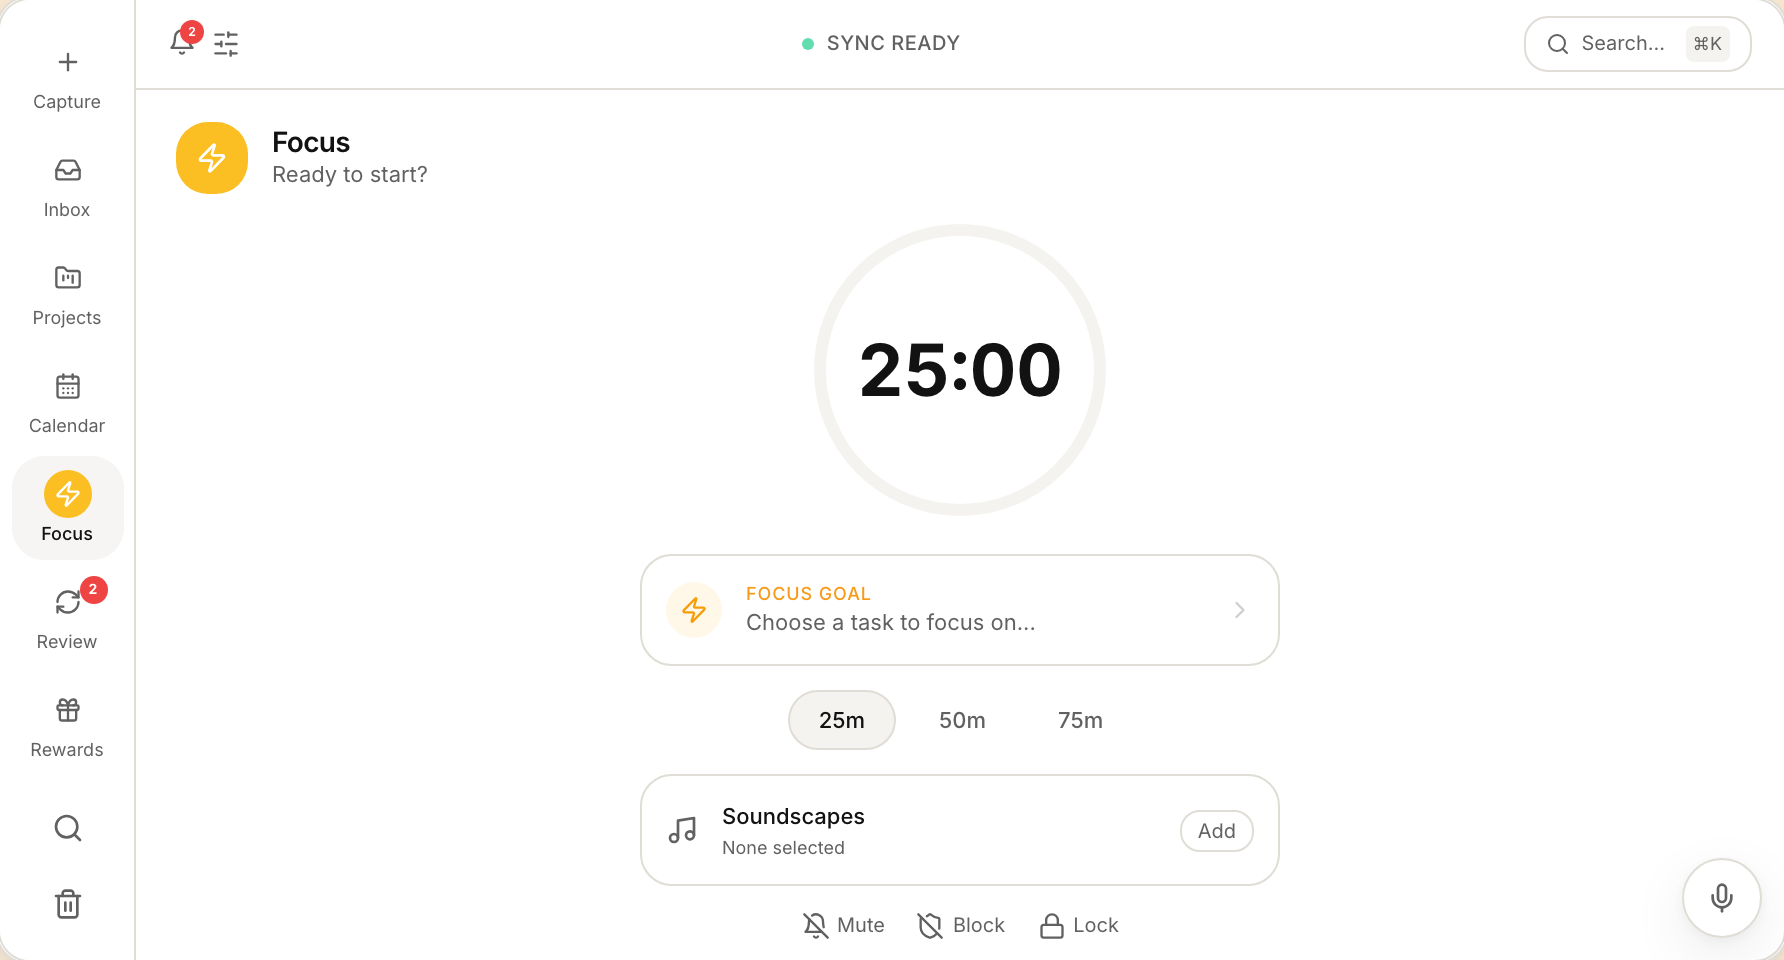Mute sounds for the focus session
The image size is (1784, 960).
(x=843, y=925)
